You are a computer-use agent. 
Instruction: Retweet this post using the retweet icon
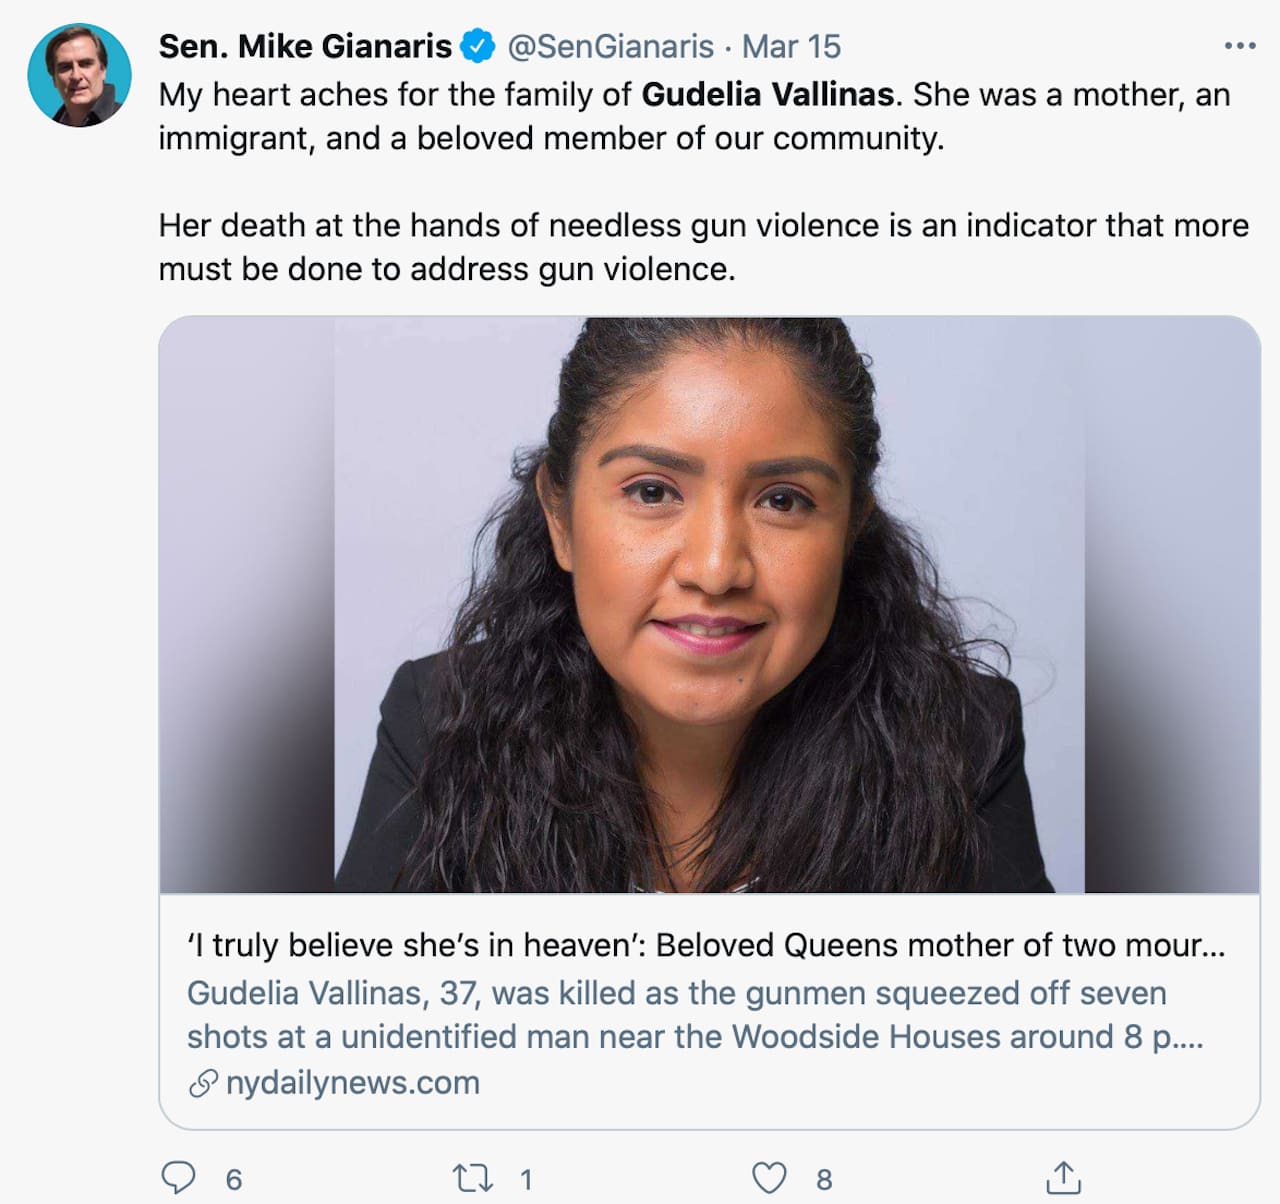[x=472, y=1178]
